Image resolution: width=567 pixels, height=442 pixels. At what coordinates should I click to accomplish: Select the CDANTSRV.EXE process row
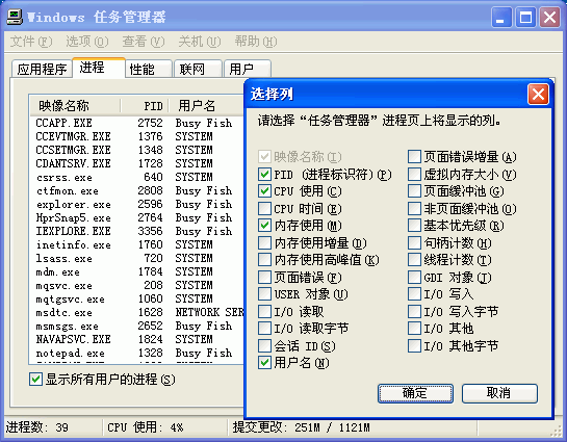(x=137, y=163)
